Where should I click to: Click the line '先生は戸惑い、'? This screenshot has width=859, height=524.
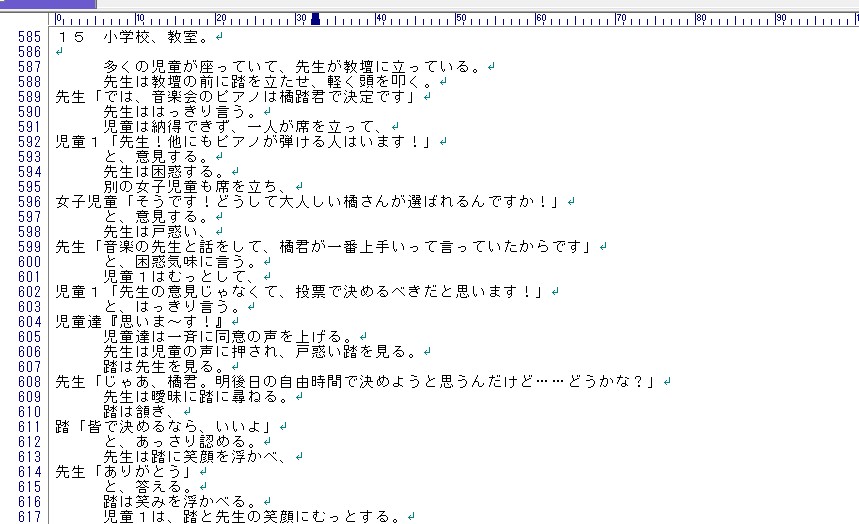(x=156, y=232)
